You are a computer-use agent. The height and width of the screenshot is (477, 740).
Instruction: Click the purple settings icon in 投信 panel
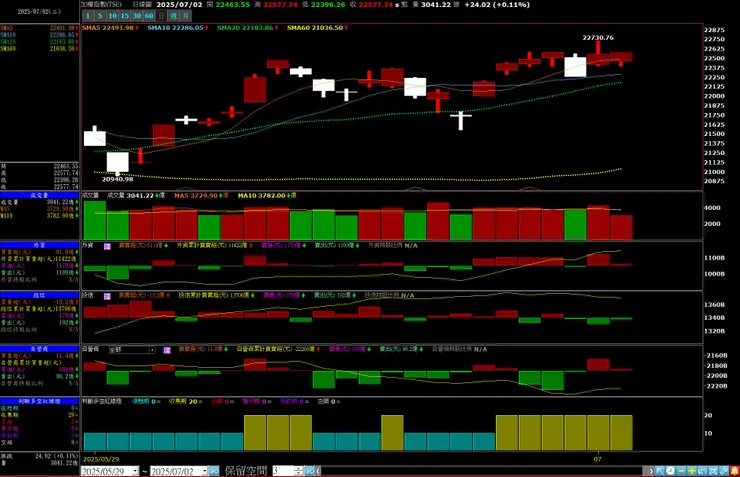107,296
